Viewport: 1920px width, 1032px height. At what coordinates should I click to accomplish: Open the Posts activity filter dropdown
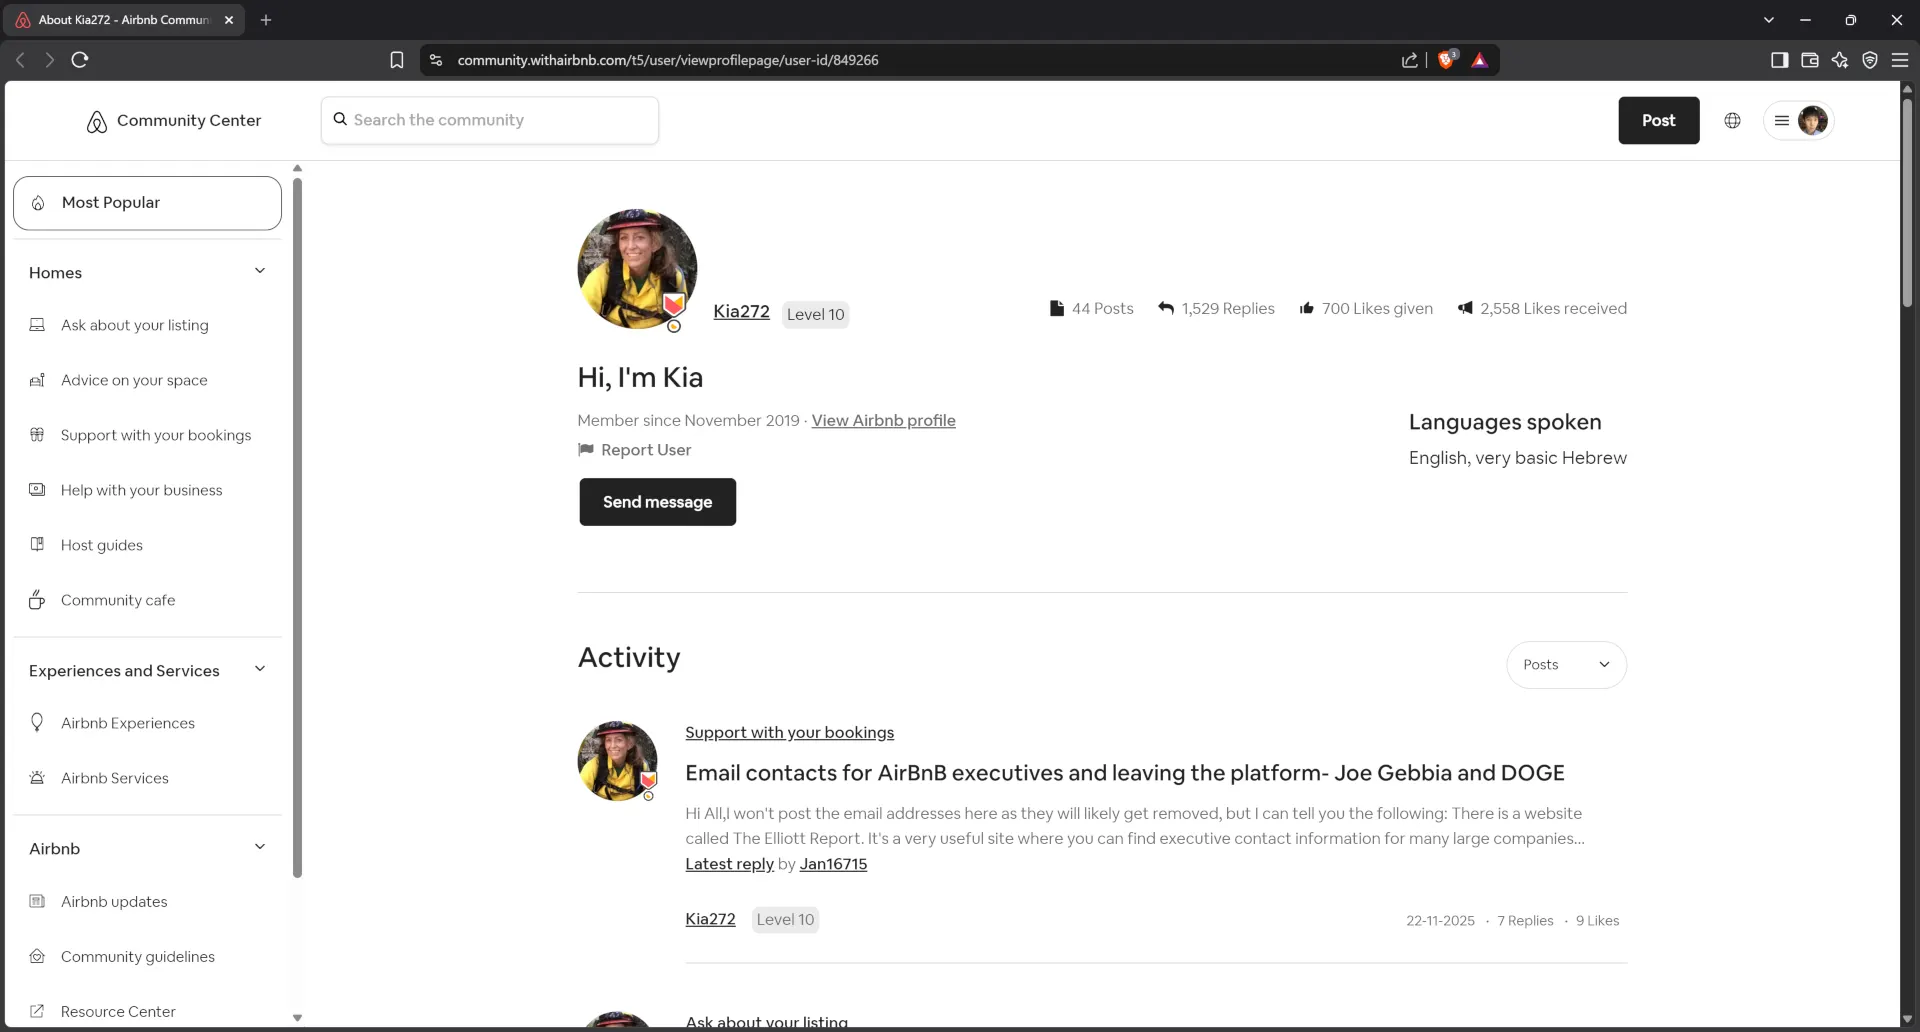[1566, 665]
